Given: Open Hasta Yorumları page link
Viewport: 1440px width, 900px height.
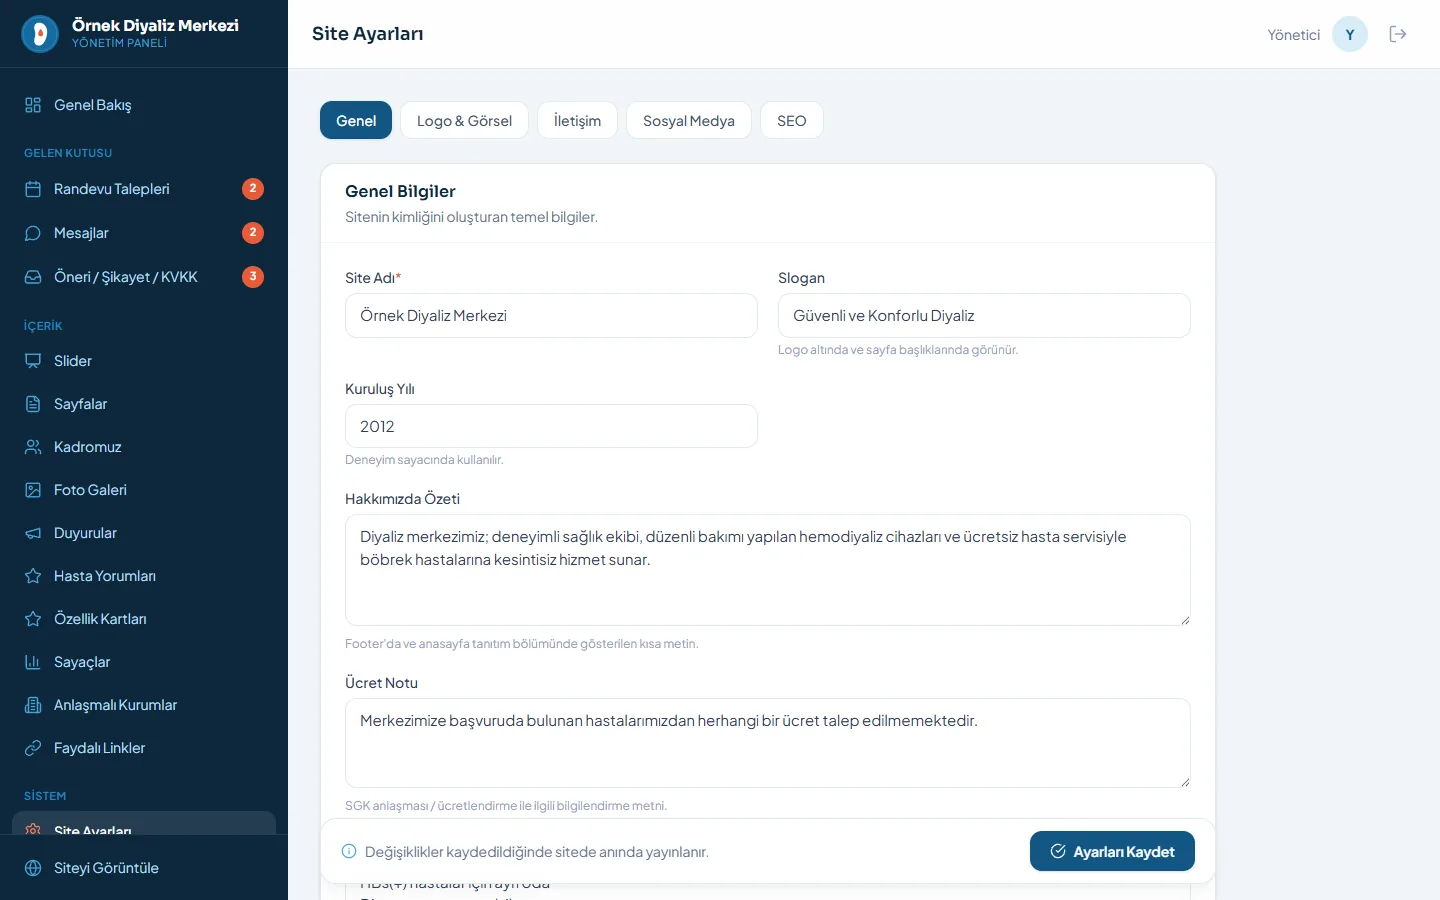Looking at the screenshot, I should pyautogui.click(x=144, y=576).
